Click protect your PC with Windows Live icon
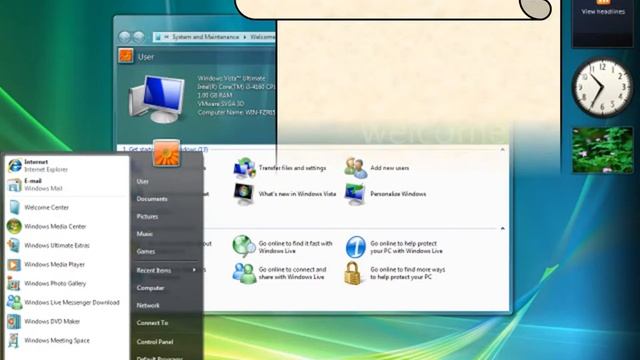This screenshot has height=360, width=640. 356,247
